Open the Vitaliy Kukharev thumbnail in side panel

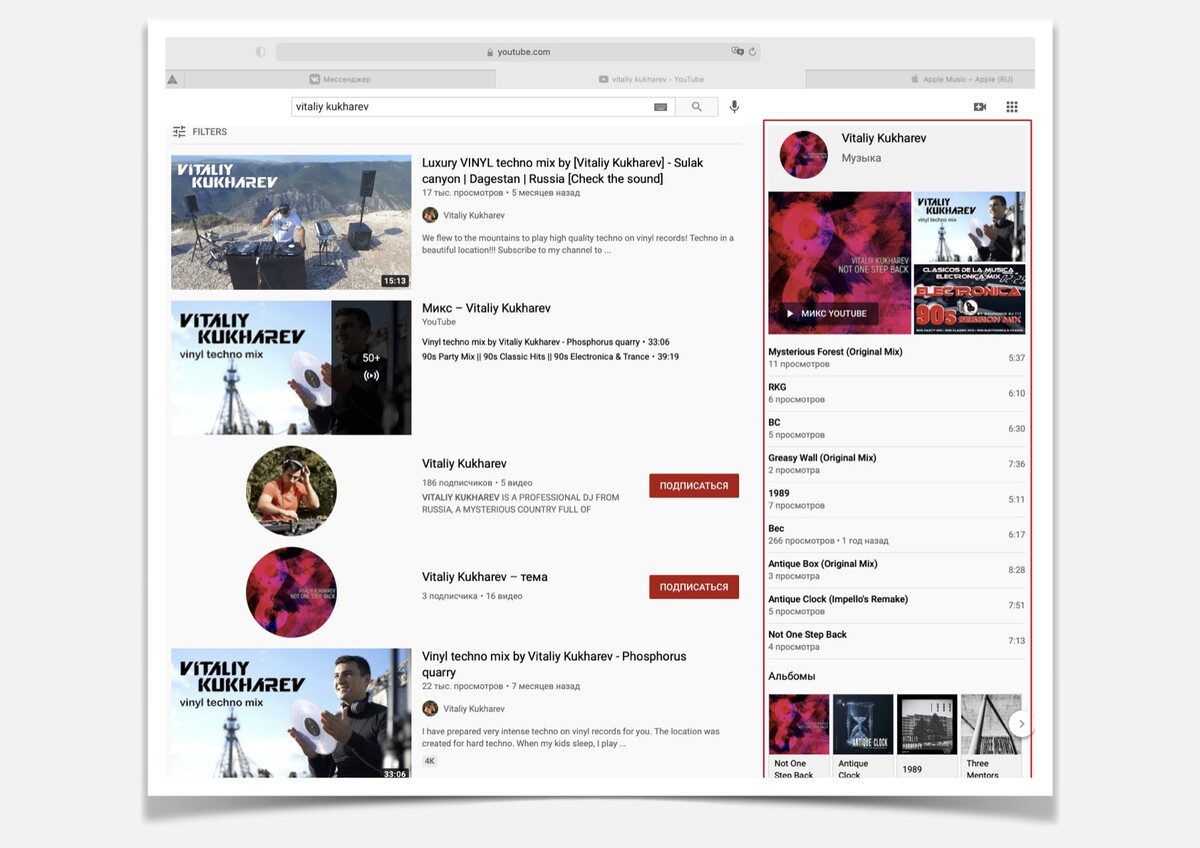click(x=970, y=227)
